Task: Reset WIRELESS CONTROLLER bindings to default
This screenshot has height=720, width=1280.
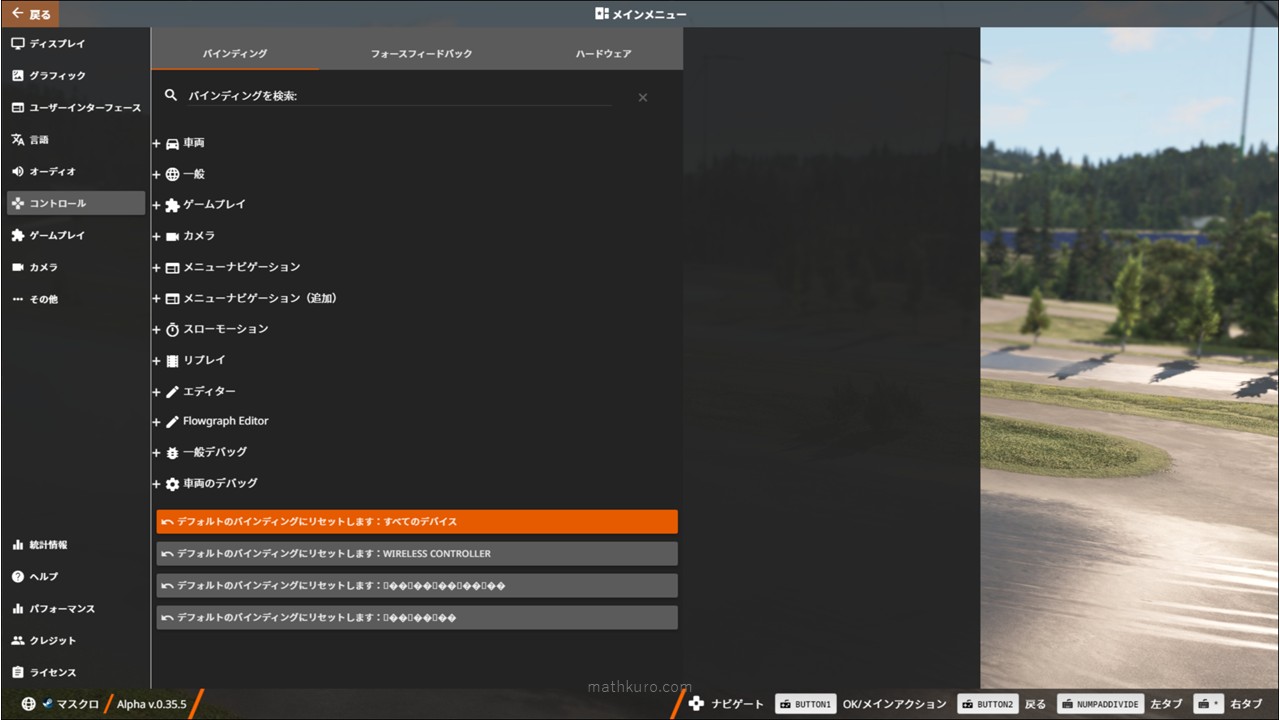Action: click(x=417, y=553)
